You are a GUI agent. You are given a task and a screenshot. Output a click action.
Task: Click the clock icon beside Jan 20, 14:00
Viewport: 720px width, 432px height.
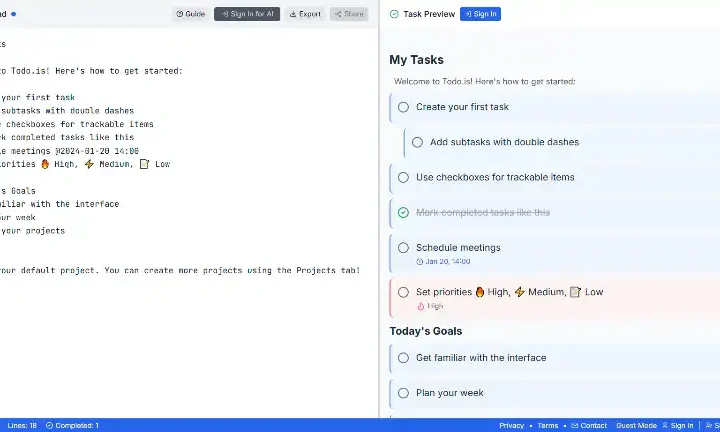tap(420, 262)
